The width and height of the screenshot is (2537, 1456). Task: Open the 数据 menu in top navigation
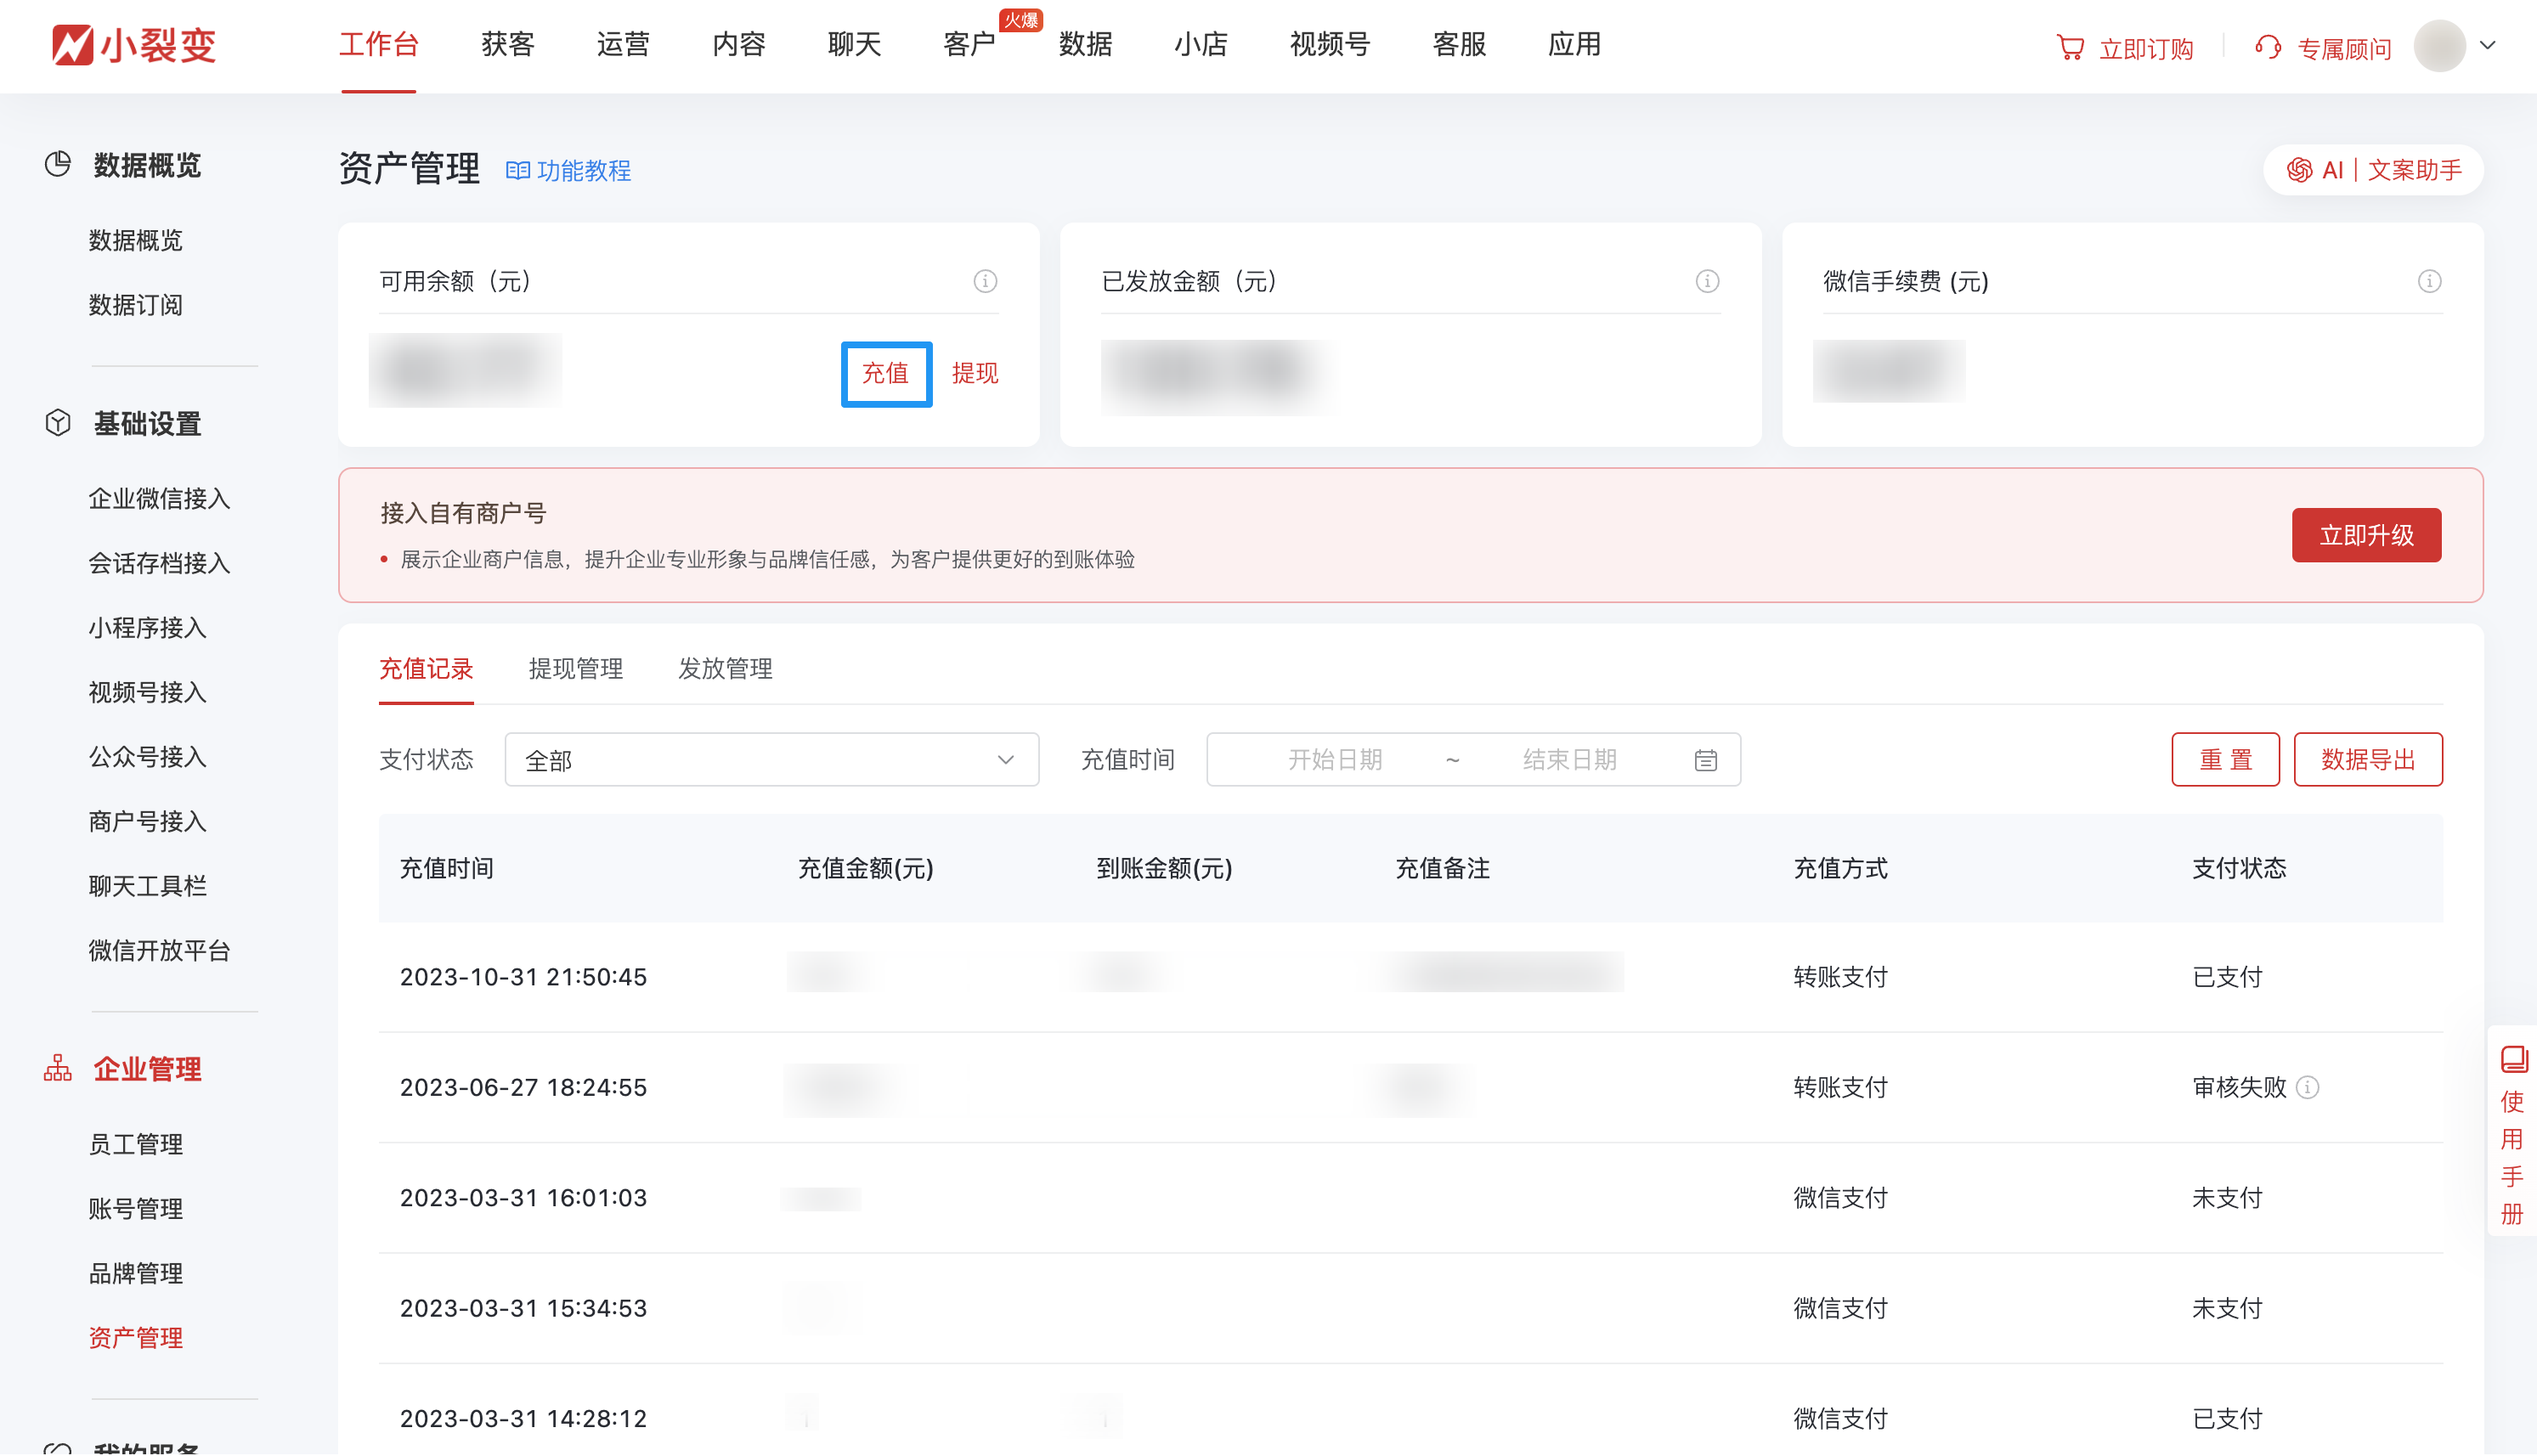coord(1085,45)
